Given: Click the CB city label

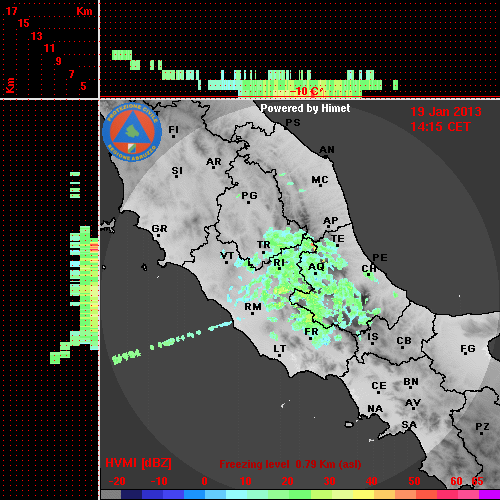Looking at the screenshot, I should (x=404, y=341).
